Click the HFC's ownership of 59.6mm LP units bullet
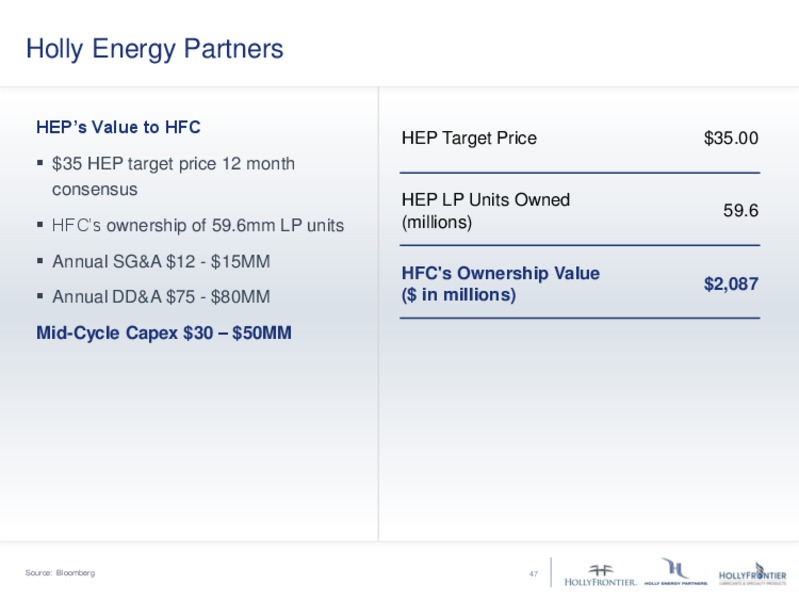This screenshot has width=799, height=600. (x=198, y=225)
